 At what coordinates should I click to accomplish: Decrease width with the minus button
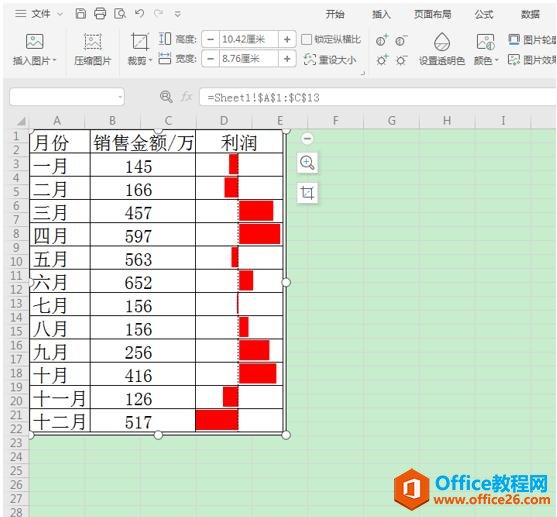pos(210,59)
